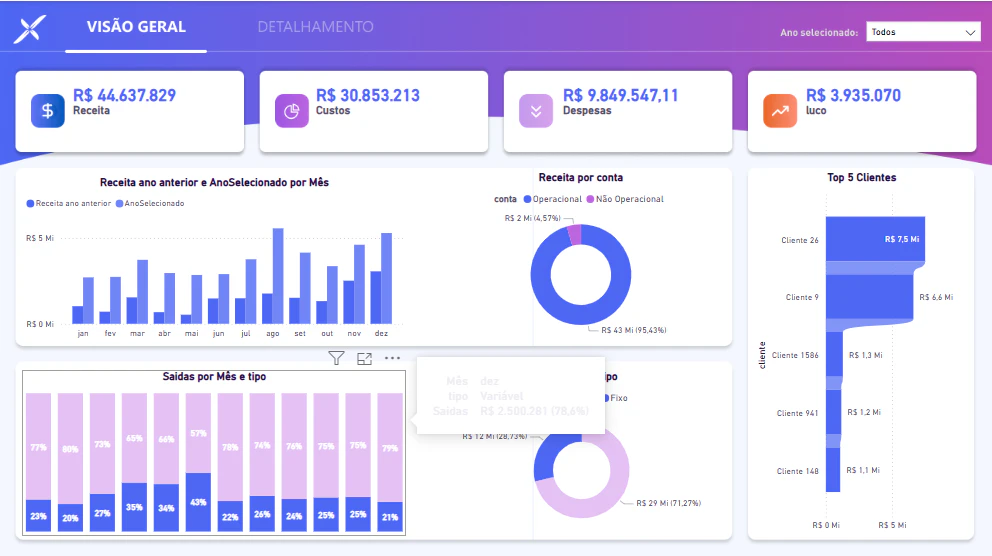Select the Custos card value R$ 30.853.213
The height and width of the screenshot is (556, 992).
click(368, 96)
